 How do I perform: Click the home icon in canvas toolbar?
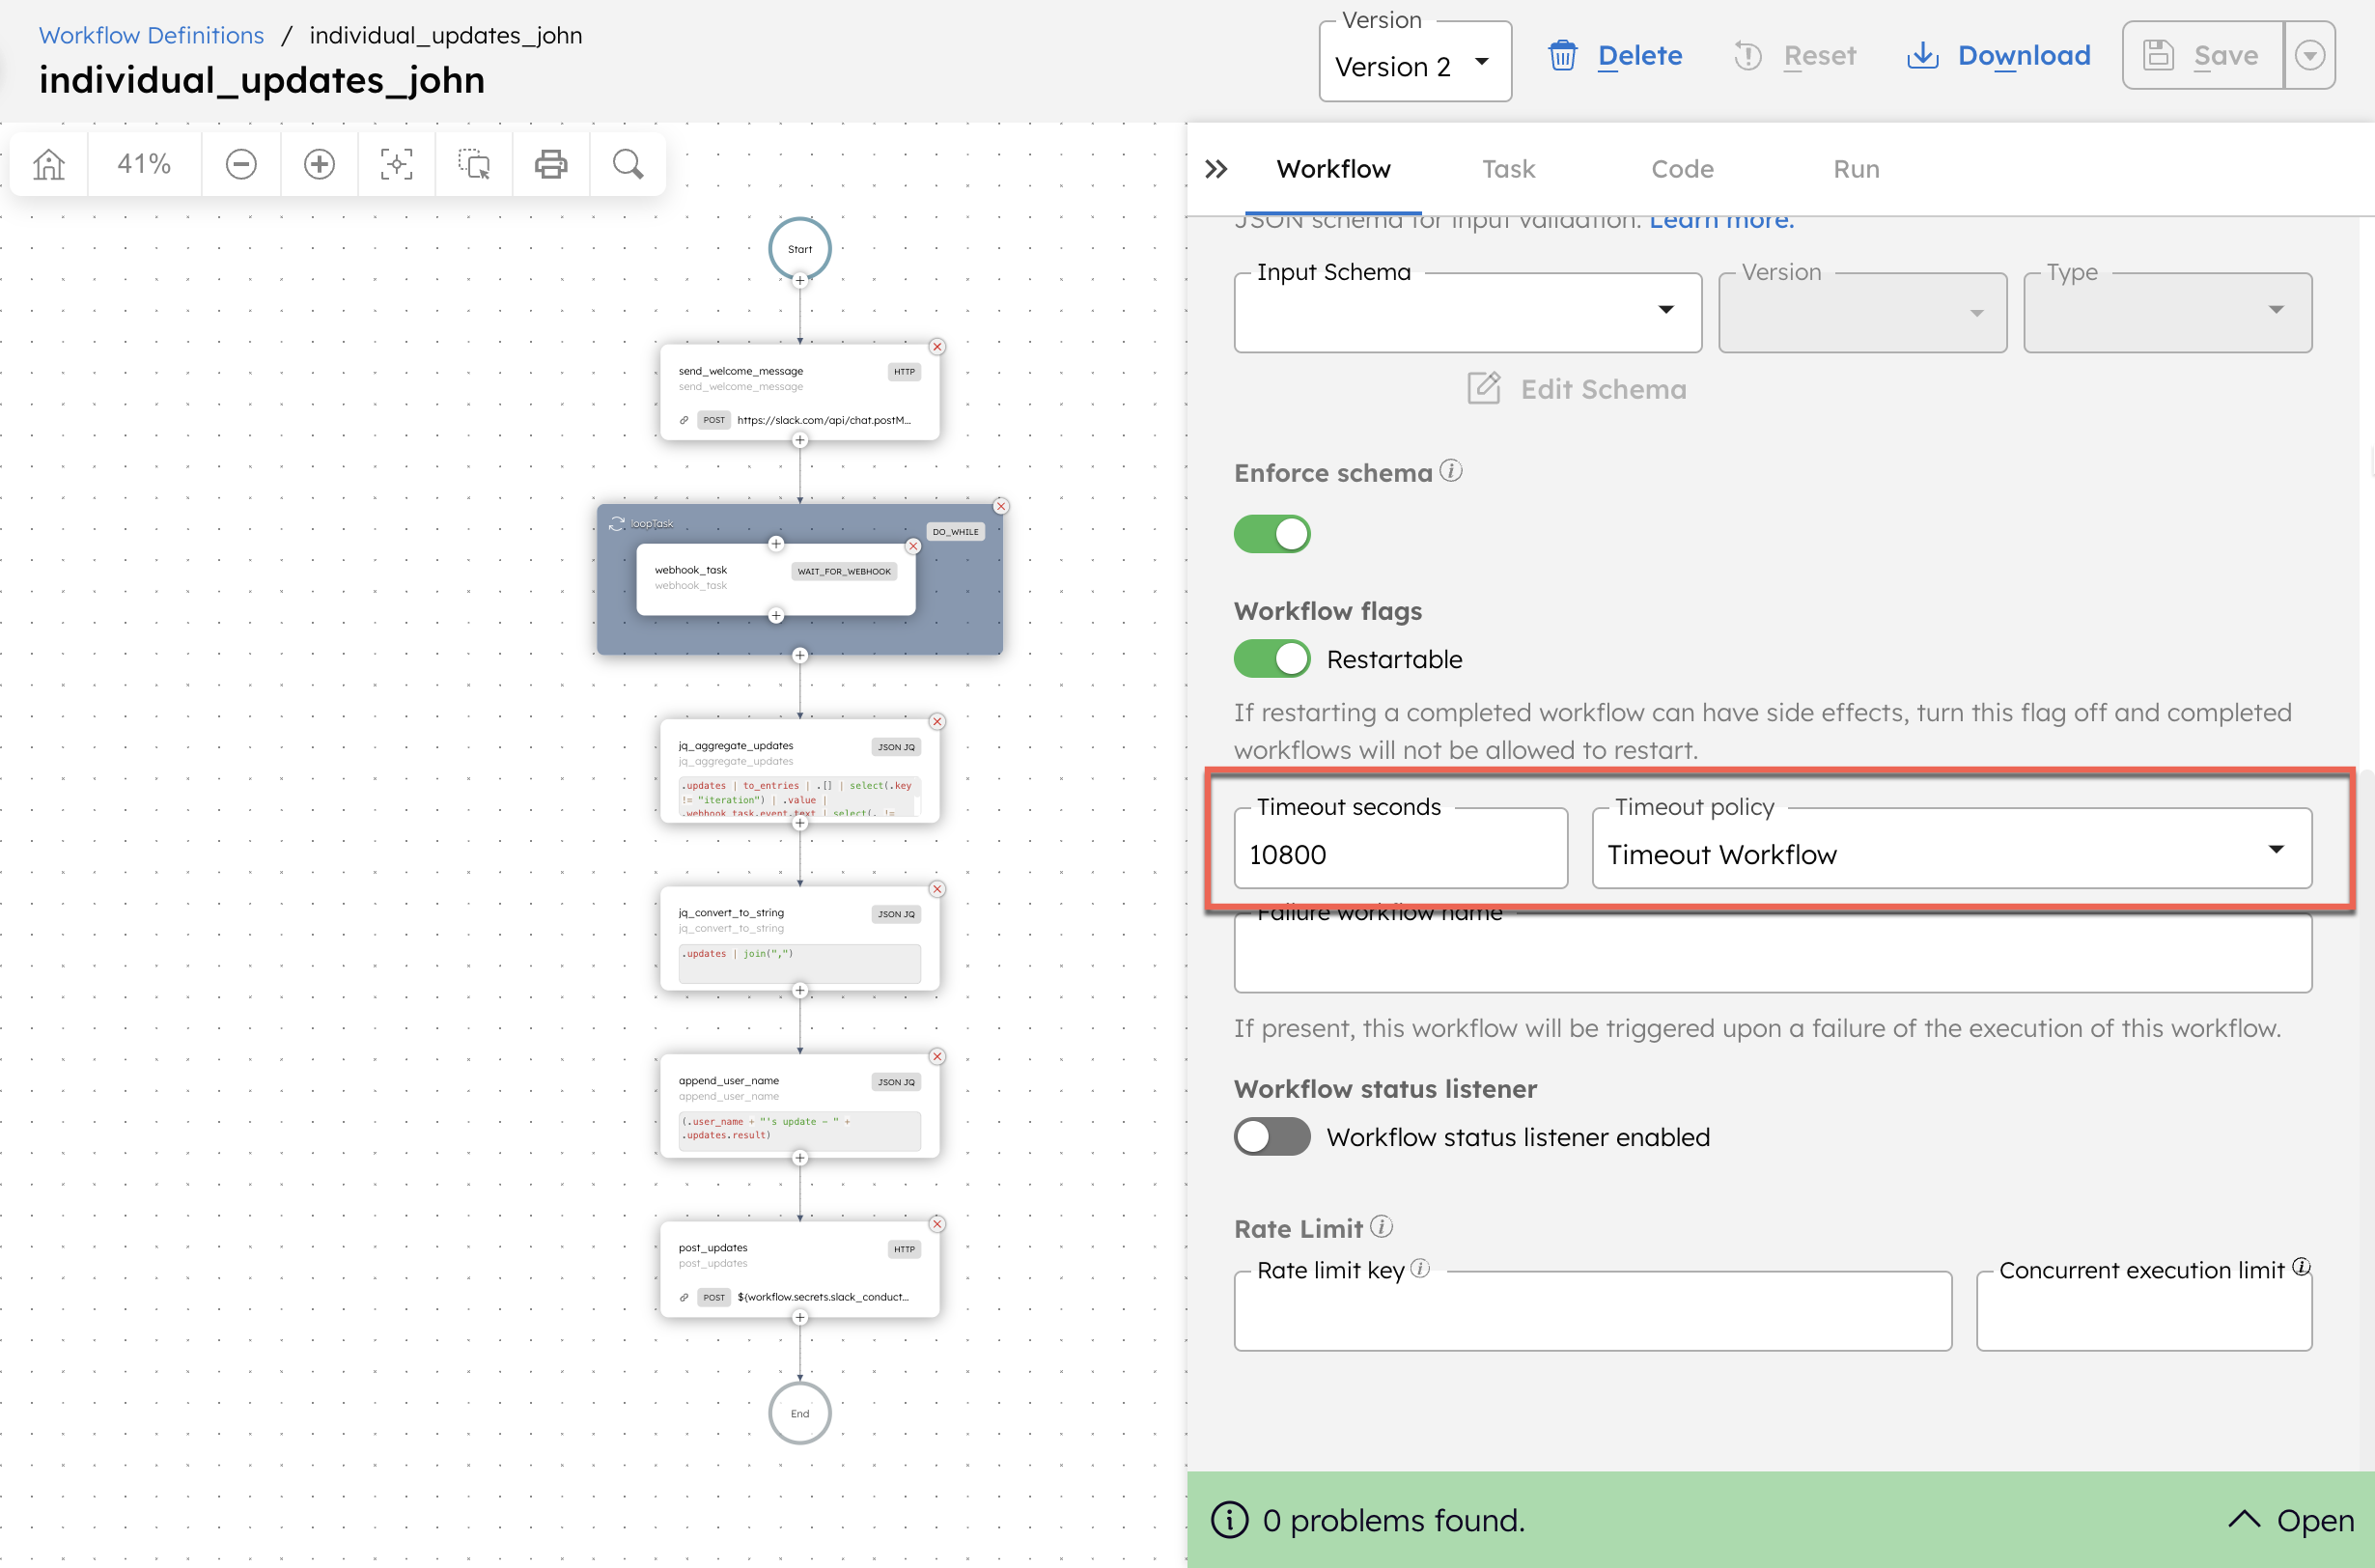click(48, 164)
